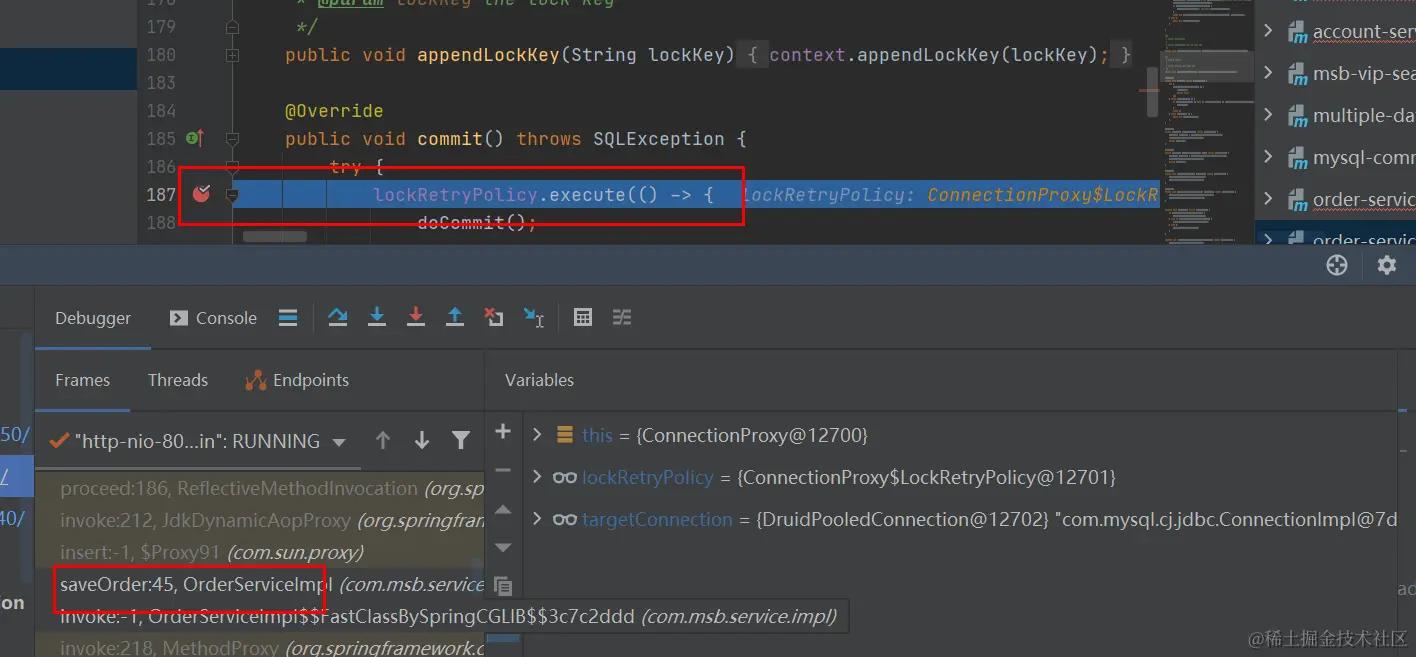Click the editor vertical scrollbar thumb
Screen dimensions: 1416x657
[x=1153, y=92]
